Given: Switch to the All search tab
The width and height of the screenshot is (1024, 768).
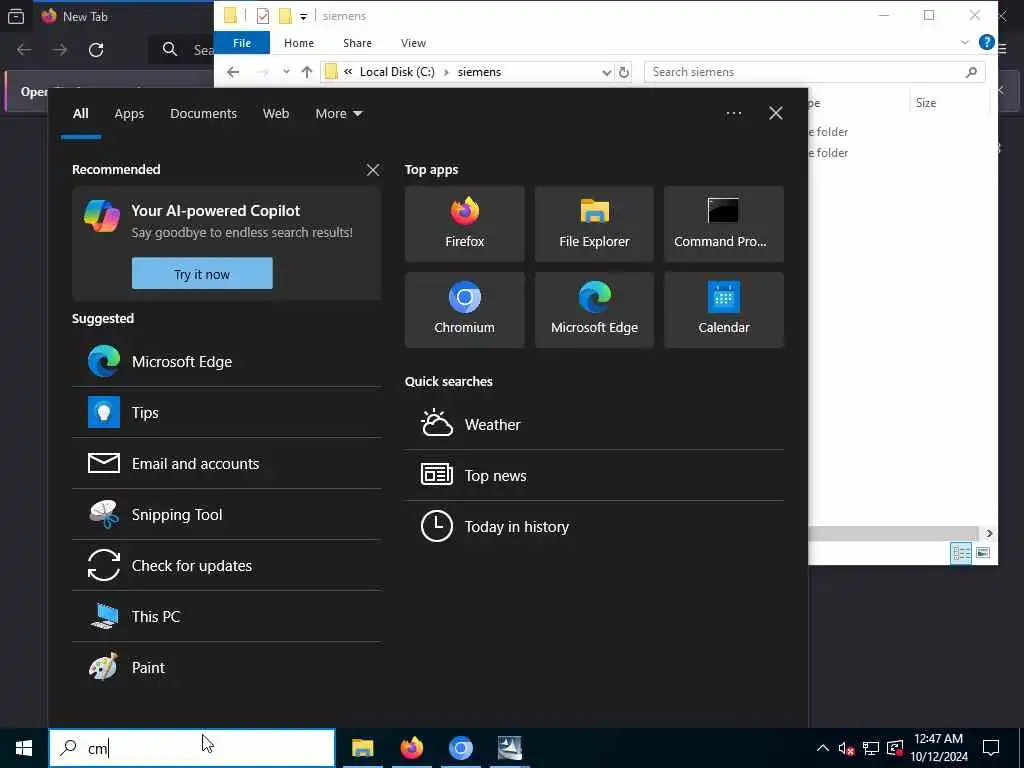Looking at the screenshot, I should coord(80,113).
